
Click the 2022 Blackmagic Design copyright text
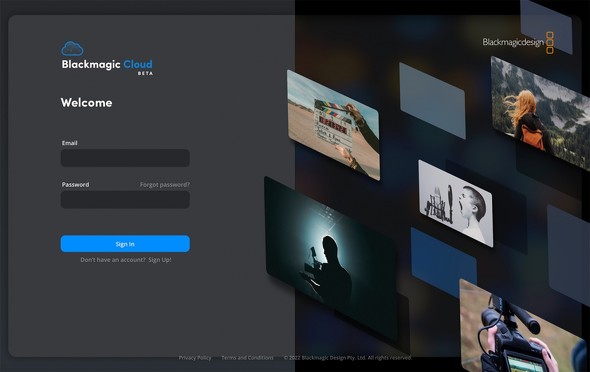point(348,358)
